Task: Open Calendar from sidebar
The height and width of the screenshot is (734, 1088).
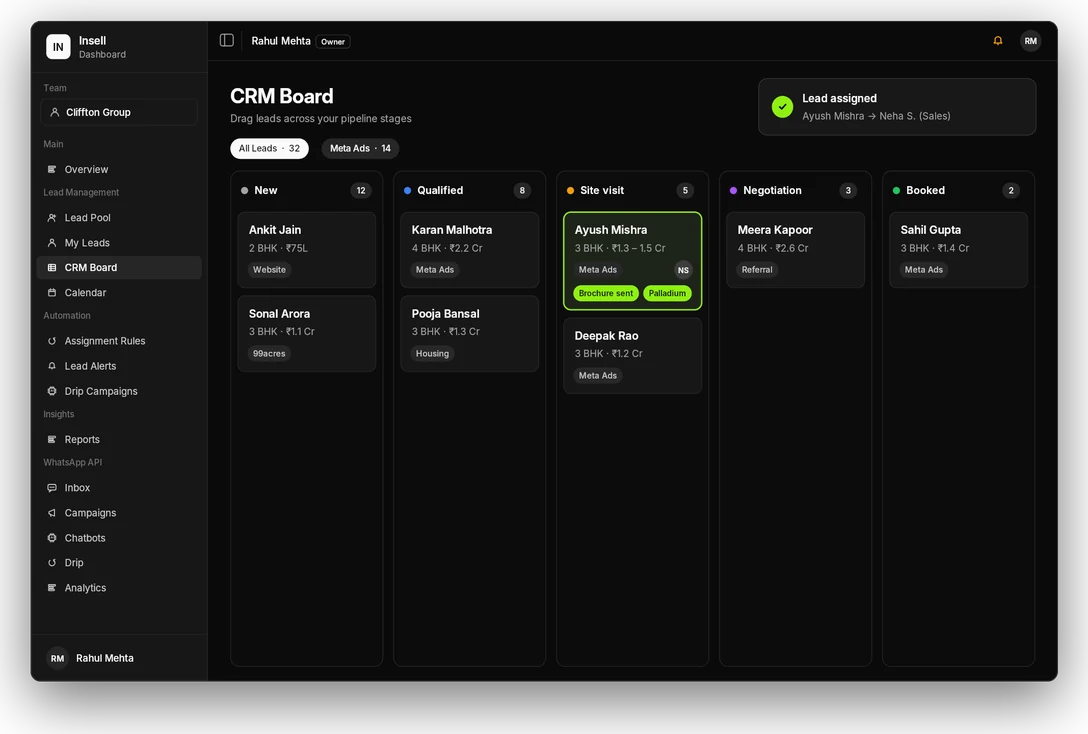Action: pyautogui.click(x=119, y=293)
